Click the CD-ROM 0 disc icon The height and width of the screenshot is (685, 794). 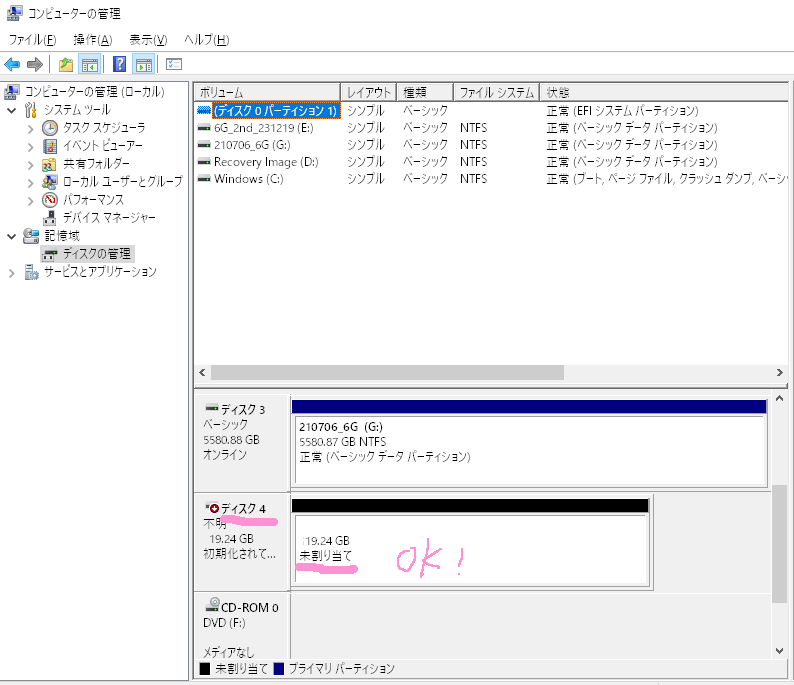tap(213, 605)
